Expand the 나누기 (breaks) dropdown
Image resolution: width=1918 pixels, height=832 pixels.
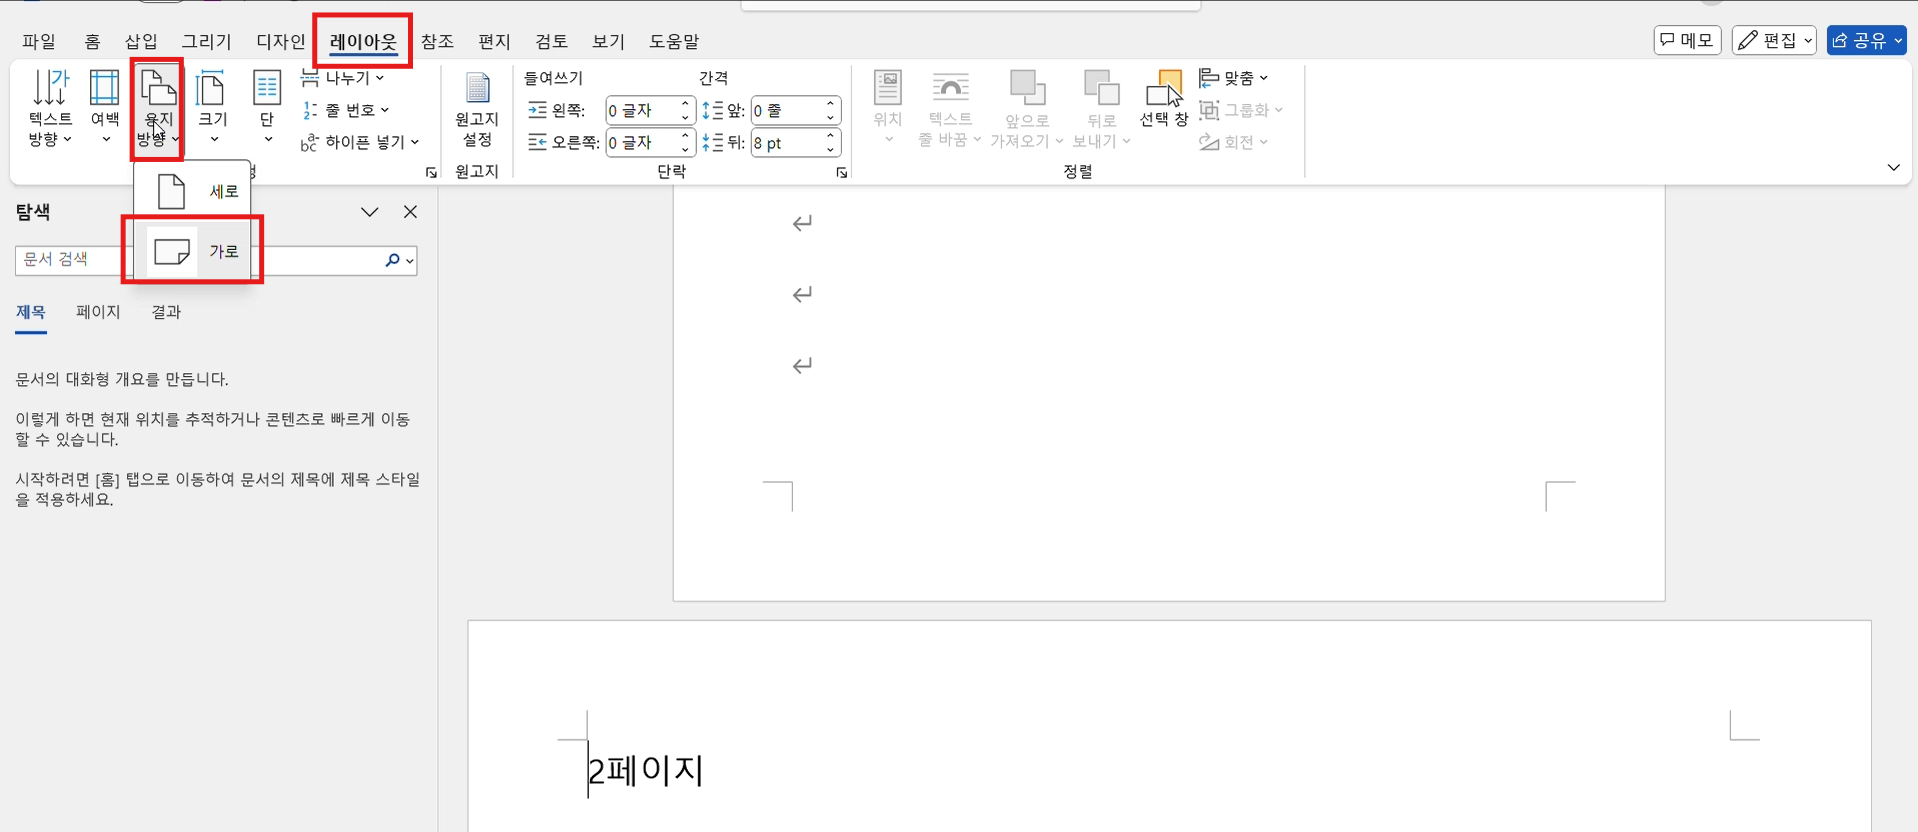(x=344, y=78)
